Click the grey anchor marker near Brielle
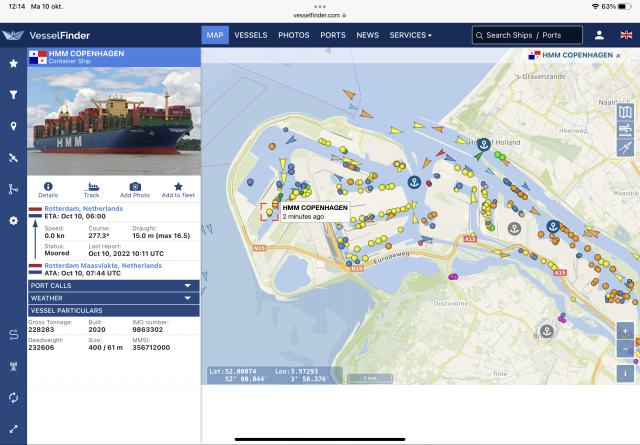Screen dimensions: 640x445 [x=547, y=331]
